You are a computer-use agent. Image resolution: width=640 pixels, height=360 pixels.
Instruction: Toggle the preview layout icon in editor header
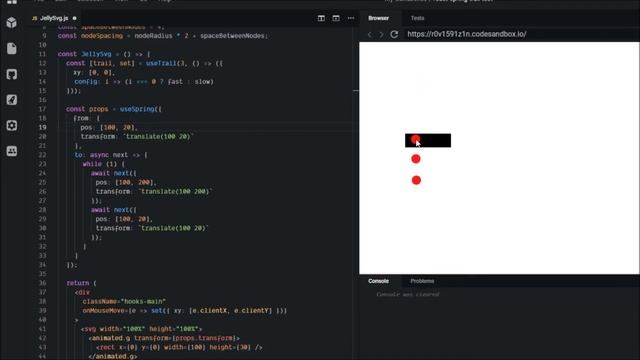tap(336, 18)
